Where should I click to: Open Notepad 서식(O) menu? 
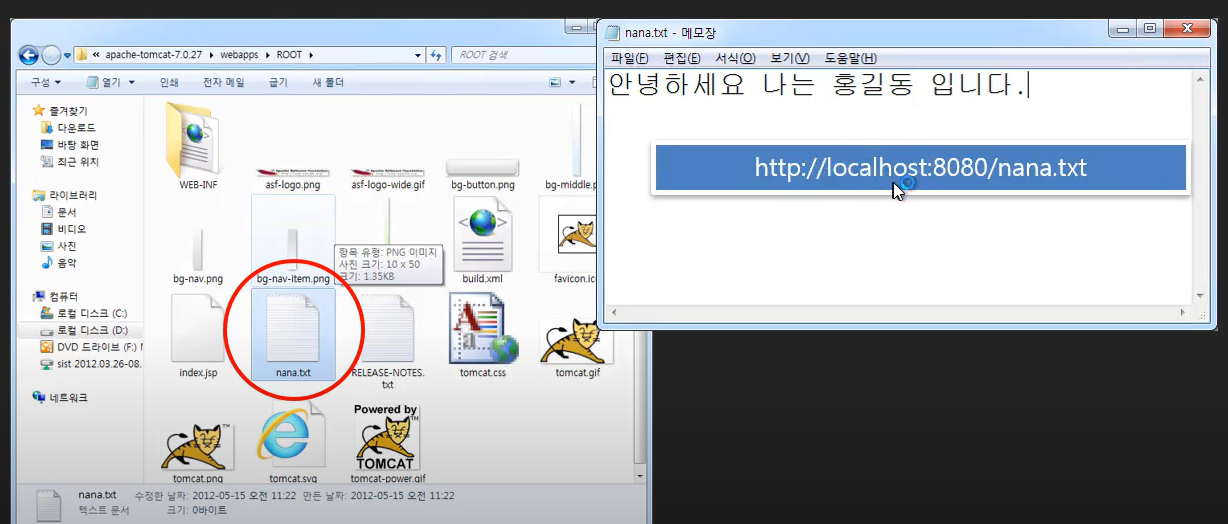735,59
